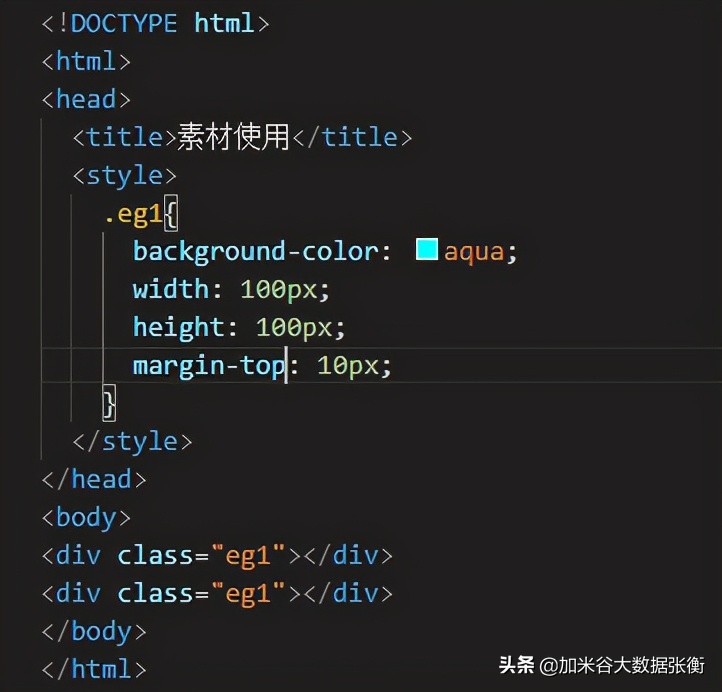Click the height property name
Image resolution: width=722 pixels, height=692 pixels.
point(178,327)
